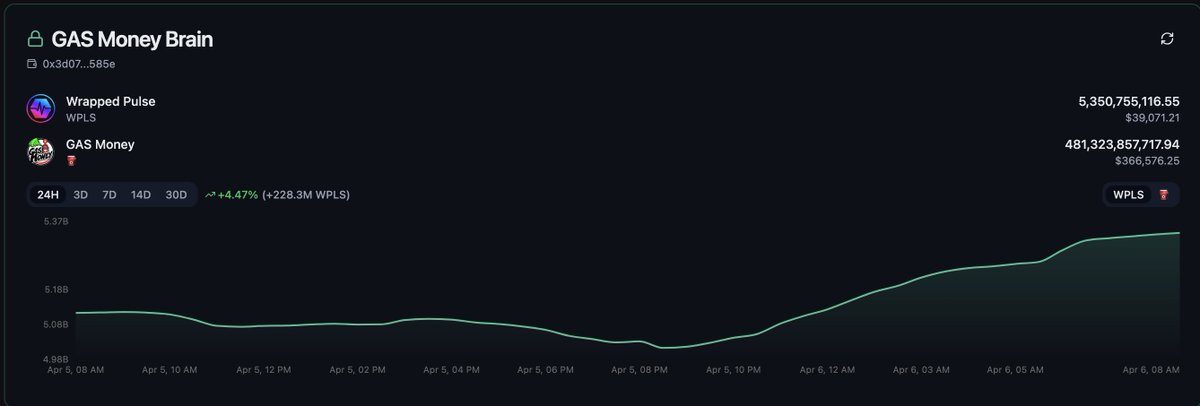Click the Apr 5, 10 PM axis label
This screenshot has height=406, width=1200.
tap(733, 370)
